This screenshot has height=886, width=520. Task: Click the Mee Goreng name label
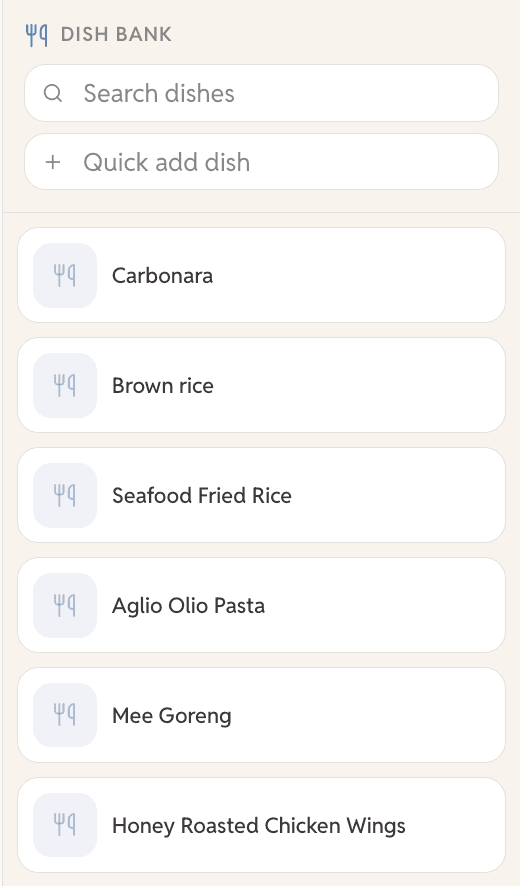pos(172,716)
